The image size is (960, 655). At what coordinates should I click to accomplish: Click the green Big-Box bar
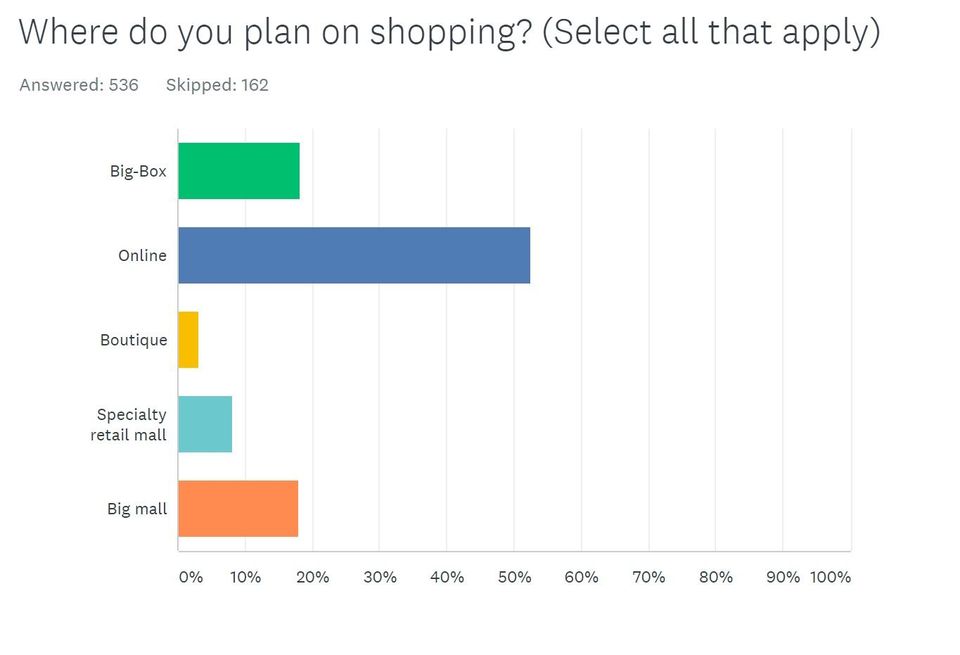(239, 171)
